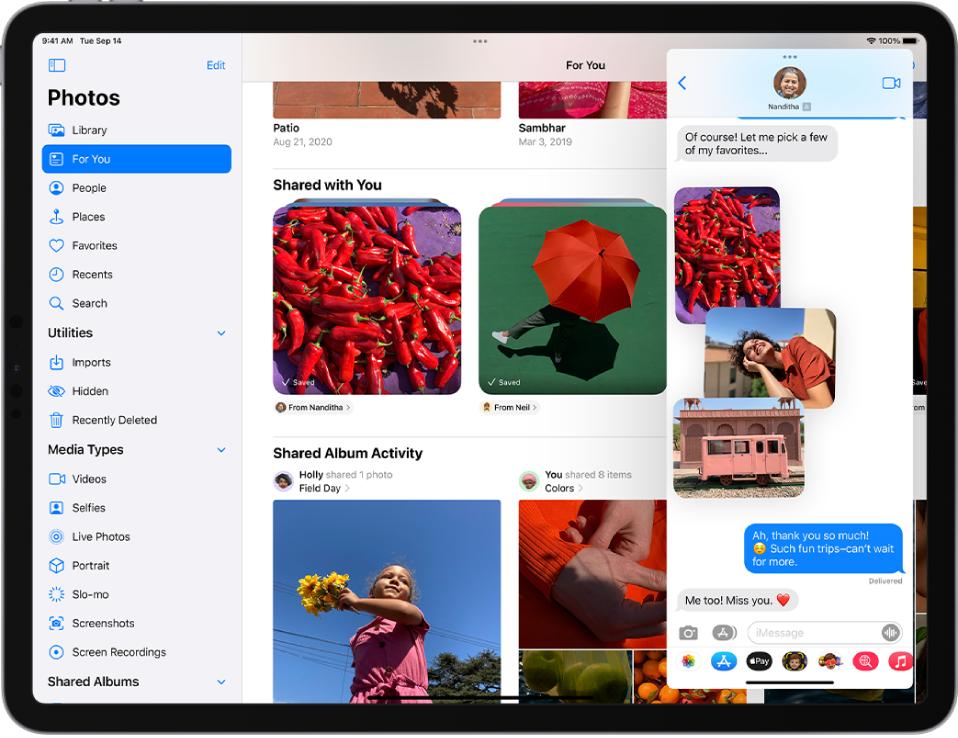Open Recently Deleted trash item
The height and width of the screenshot is (738, 958).
(x=114, y=421)
